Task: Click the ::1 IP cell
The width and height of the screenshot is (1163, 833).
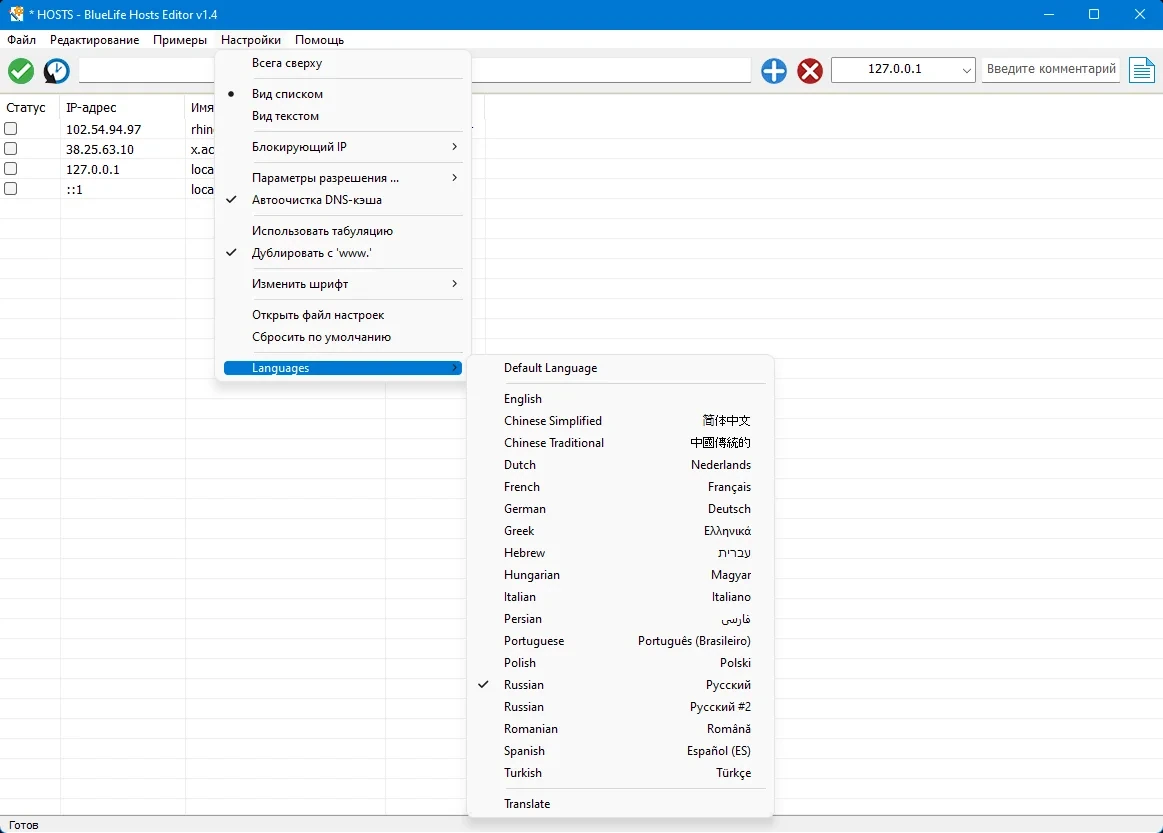Action: tap(74, 190)
